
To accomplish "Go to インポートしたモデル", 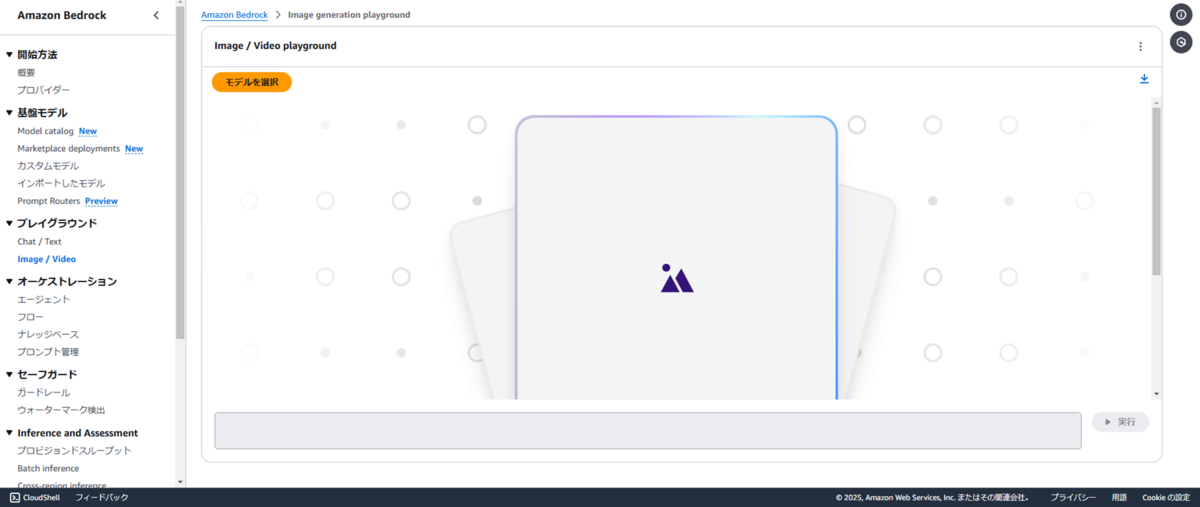I will [x=61, y=184].
